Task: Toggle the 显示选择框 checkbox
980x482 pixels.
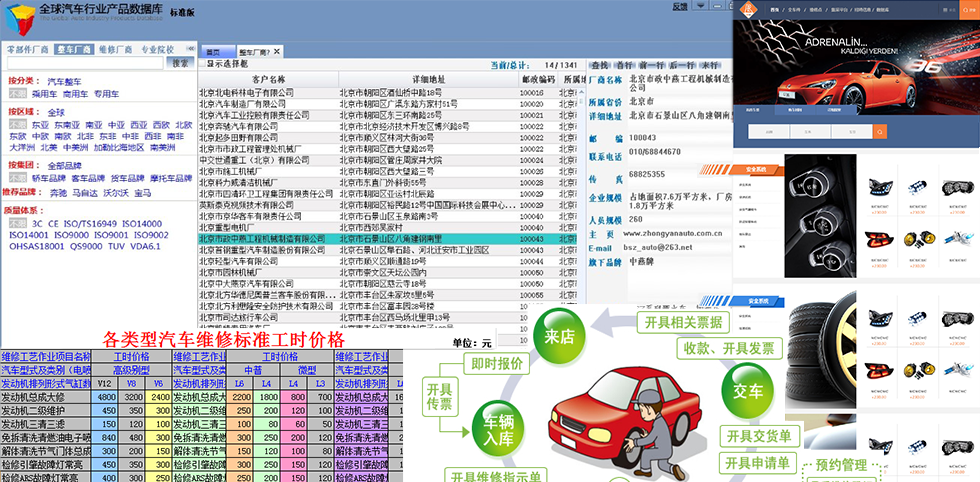Action: click(202, 63)
